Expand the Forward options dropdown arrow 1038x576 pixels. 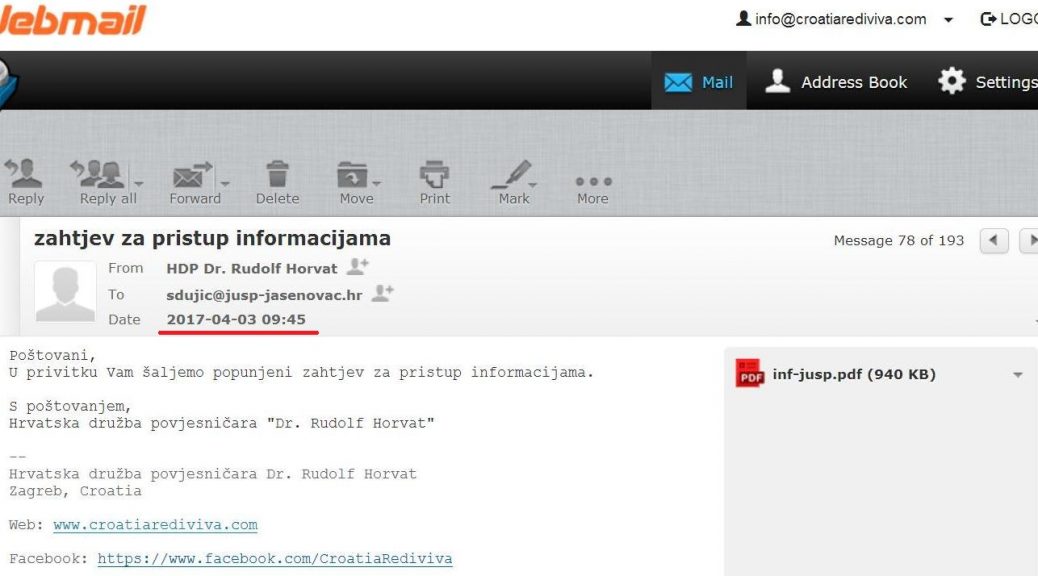[225, 184]
